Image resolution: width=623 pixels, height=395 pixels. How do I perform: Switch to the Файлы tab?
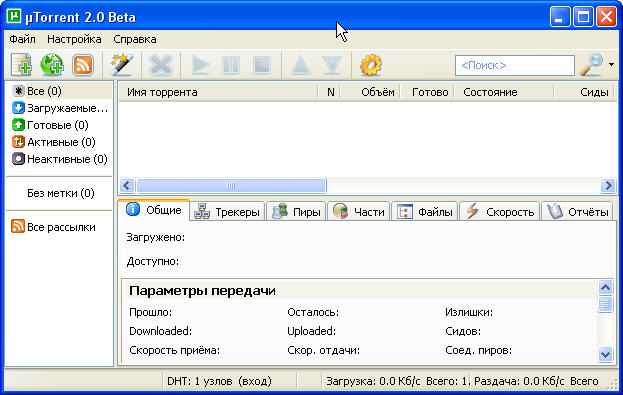pyautogui.click(x=425, y=212)
